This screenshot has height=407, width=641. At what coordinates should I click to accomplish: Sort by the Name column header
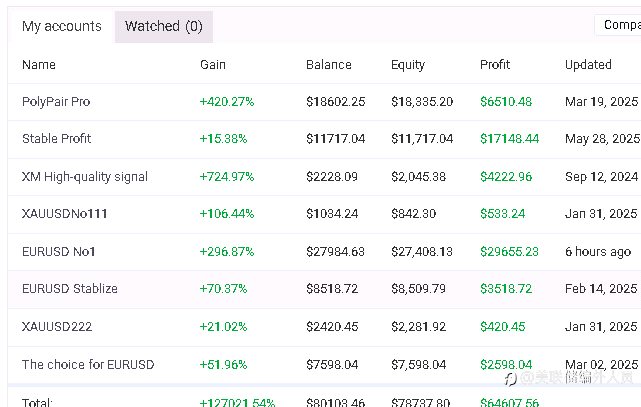[39, 65]
